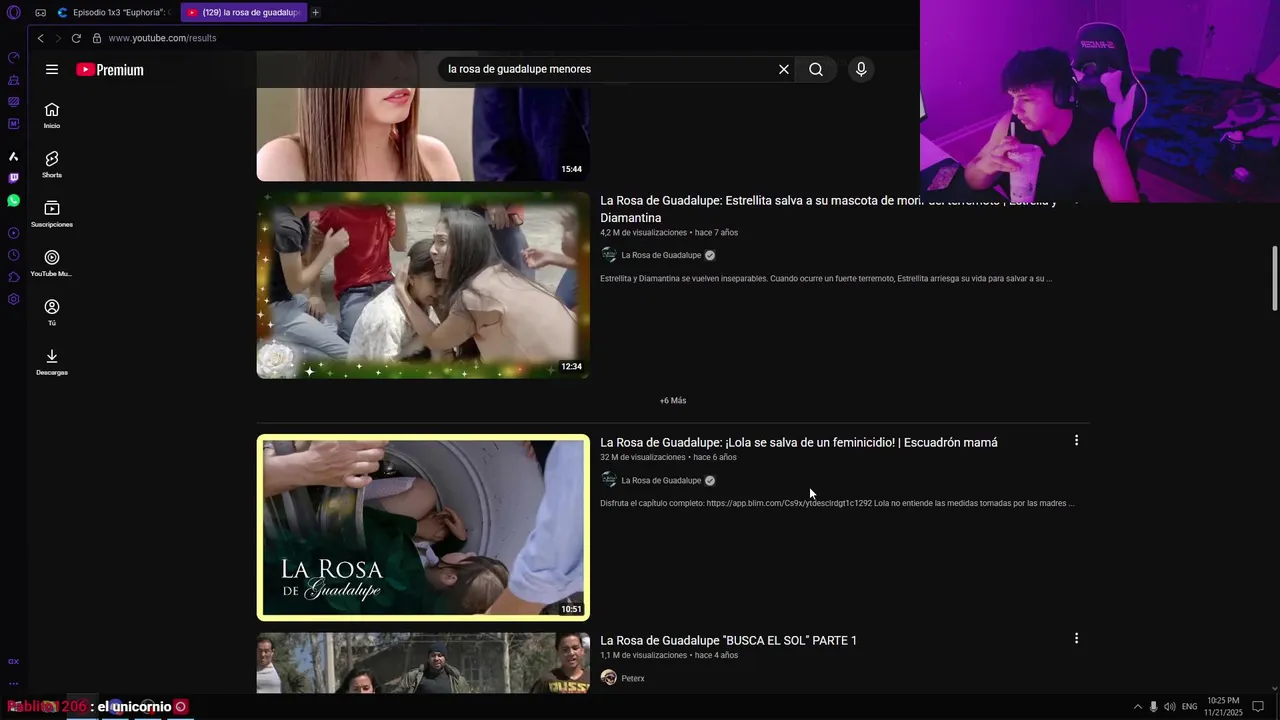Click the scrollbar down arrow at bottom
Viewport: 1280px width, 720px height.
1274,687
